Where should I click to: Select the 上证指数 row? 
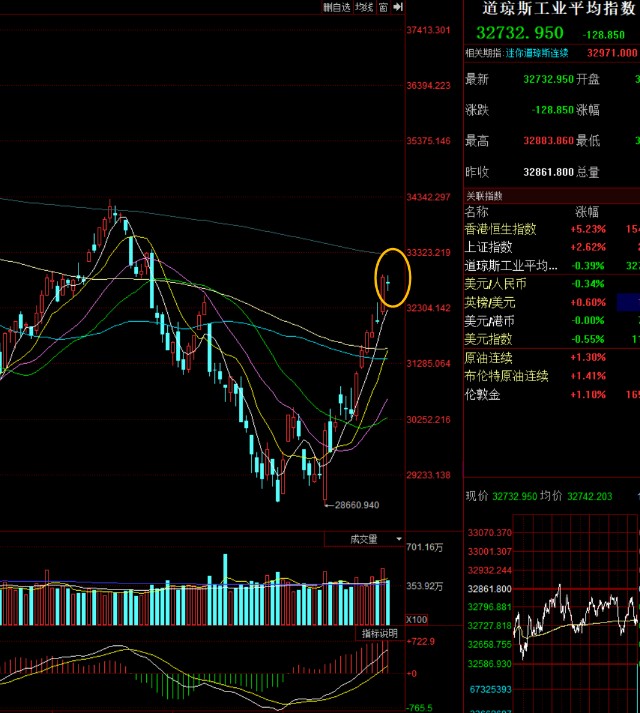(552, 247)
